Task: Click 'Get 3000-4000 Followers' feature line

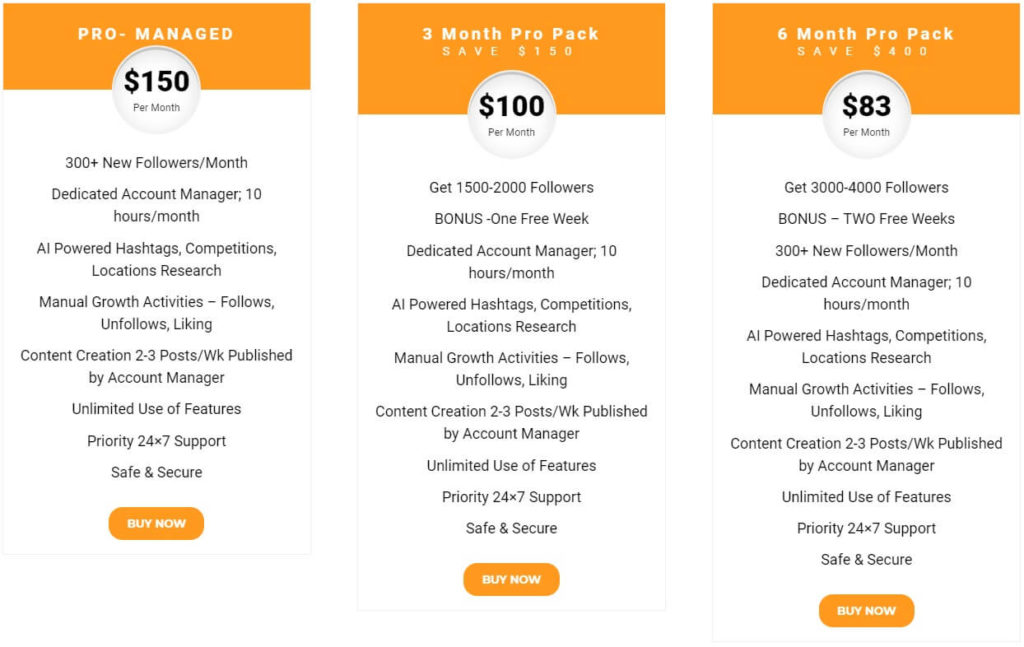Action: pos(867,188)
